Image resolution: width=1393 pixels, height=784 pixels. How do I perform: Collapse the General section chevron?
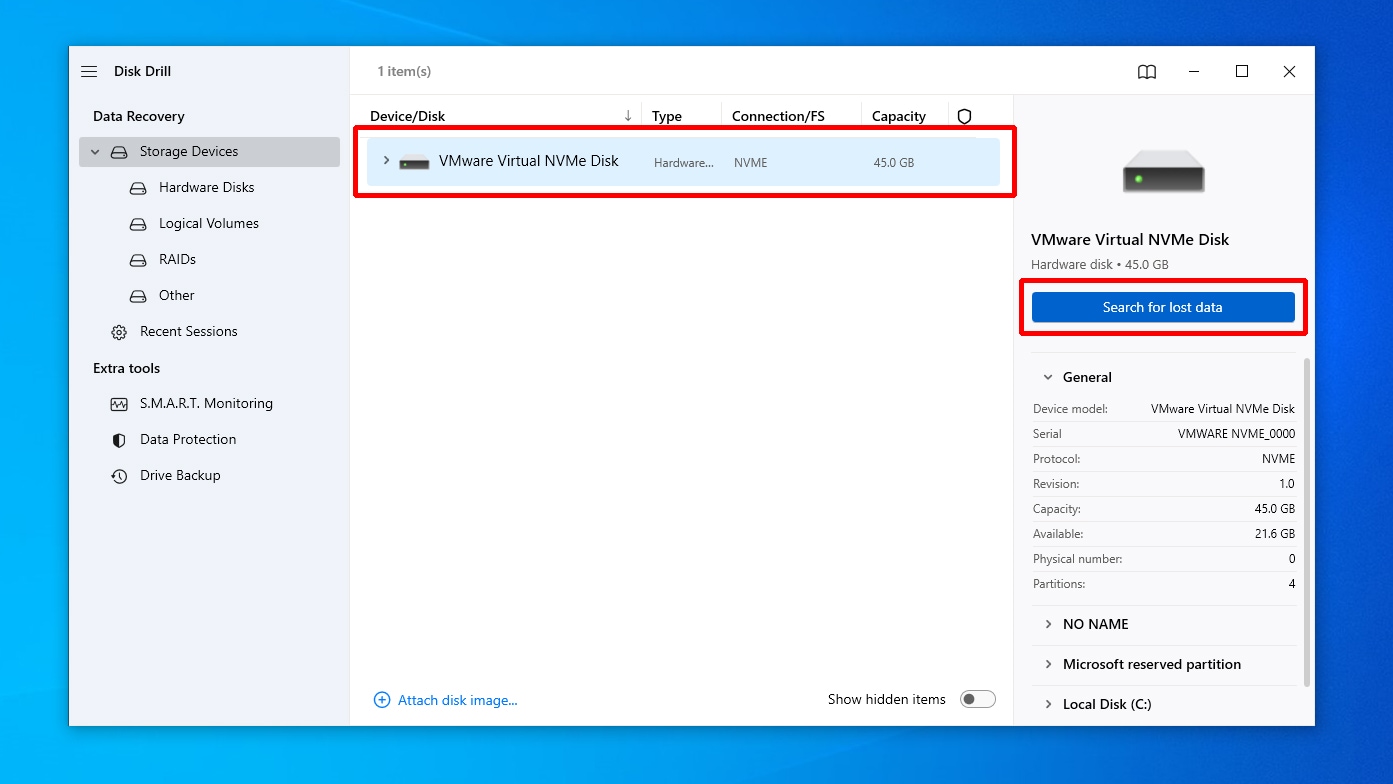[x=1048, y=377]
